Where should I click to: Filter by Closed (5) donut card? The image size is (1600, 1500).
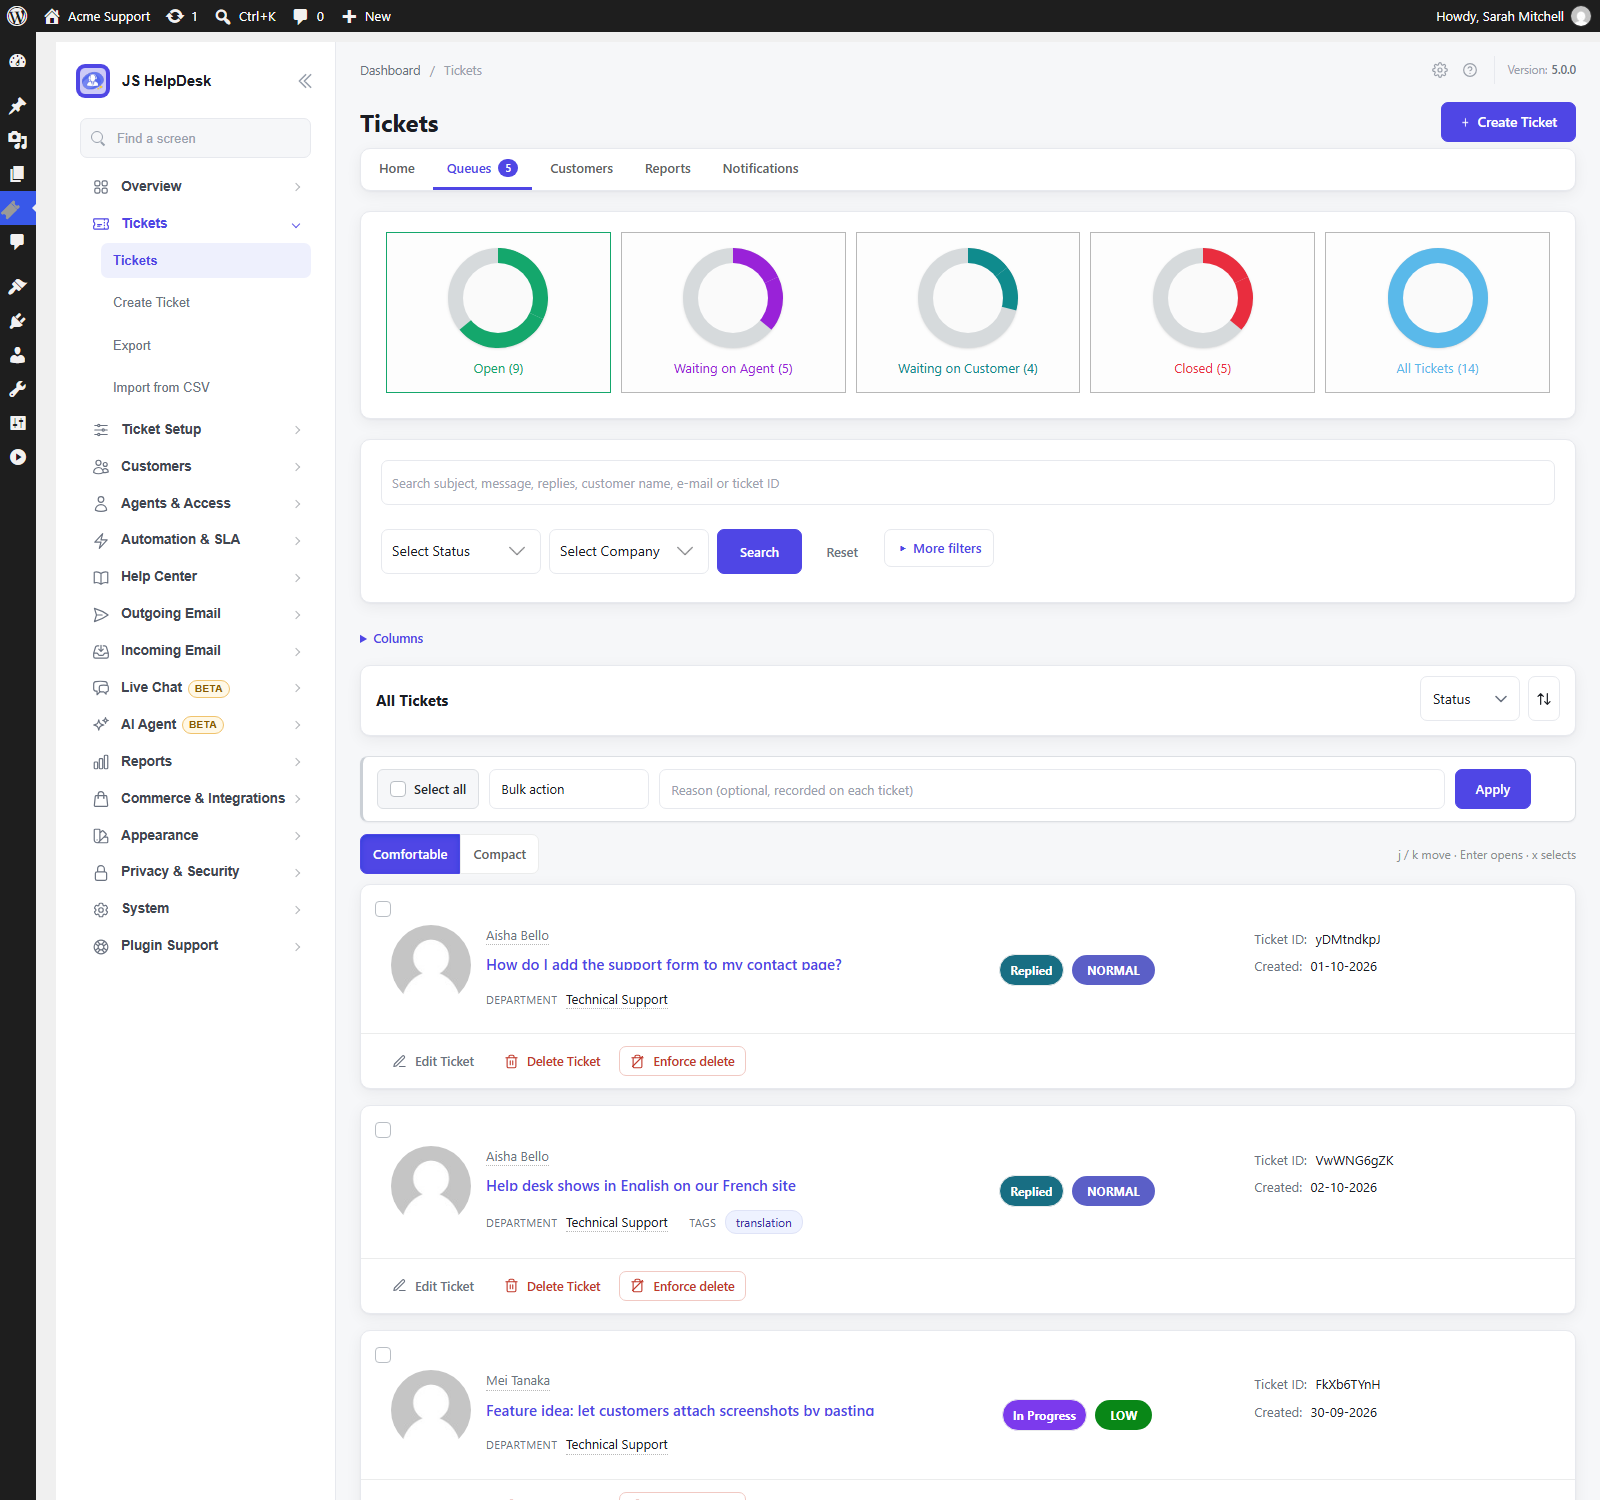click(x=1202, y=312)
